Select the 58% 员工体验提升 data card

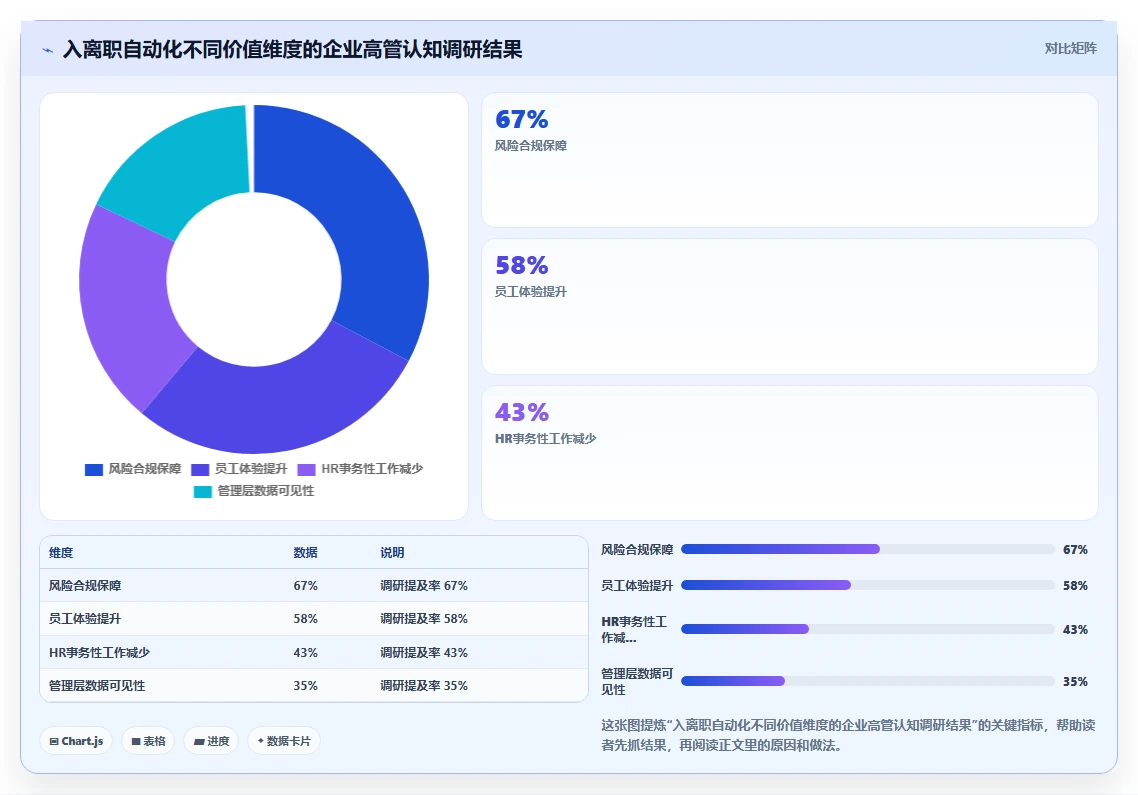point(790,306)
